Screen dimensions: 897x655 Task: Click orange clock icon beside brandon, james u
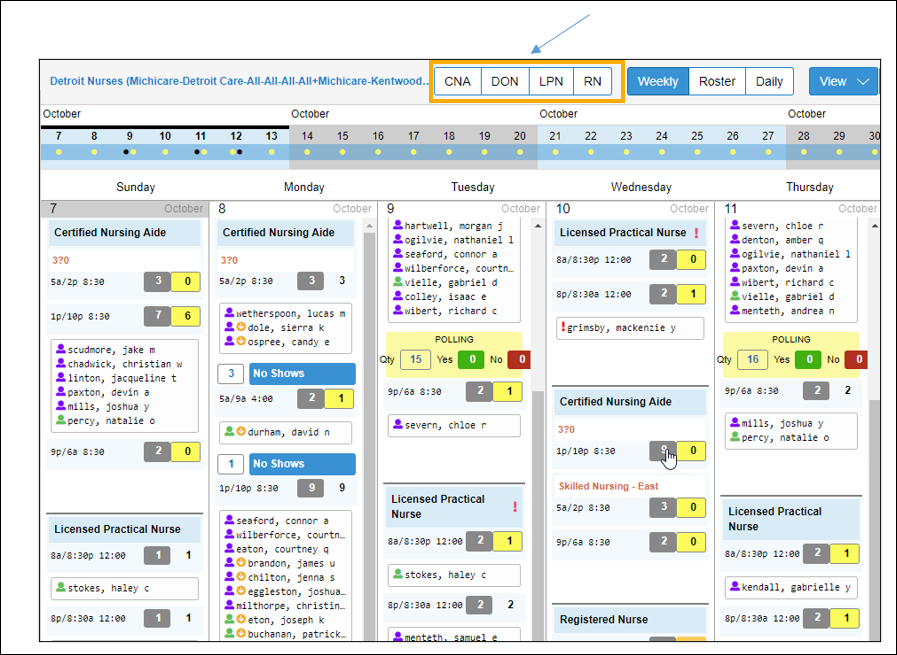pyautogui.click(x=241, y=562)
